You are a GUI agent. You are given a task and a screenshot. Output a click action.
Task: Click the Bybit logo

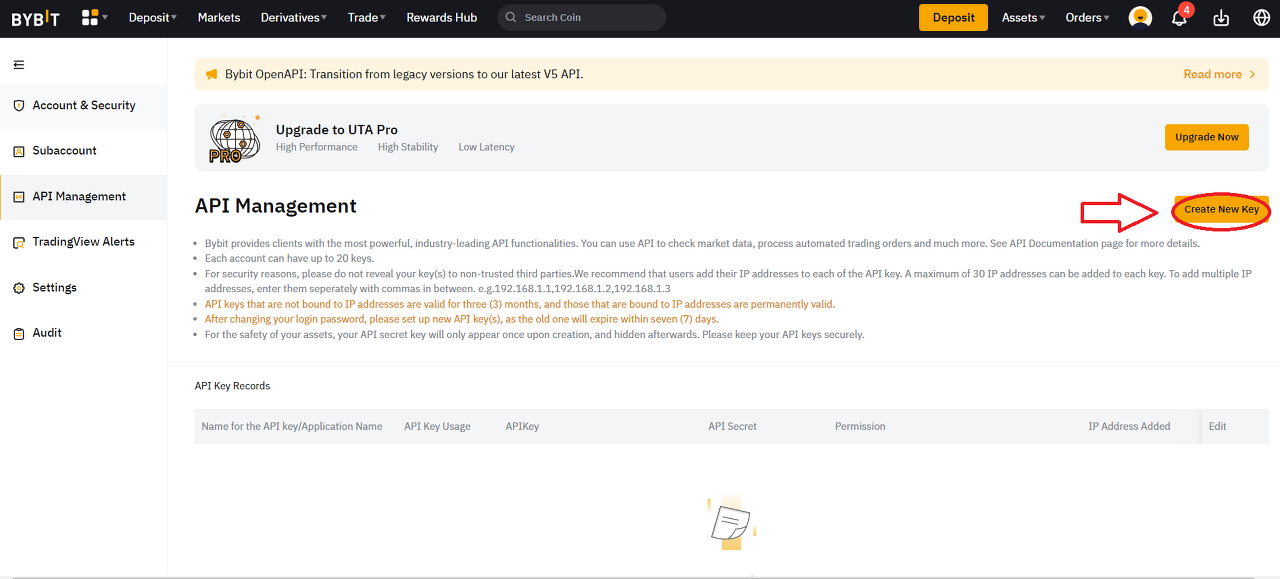tap(35, 18)
